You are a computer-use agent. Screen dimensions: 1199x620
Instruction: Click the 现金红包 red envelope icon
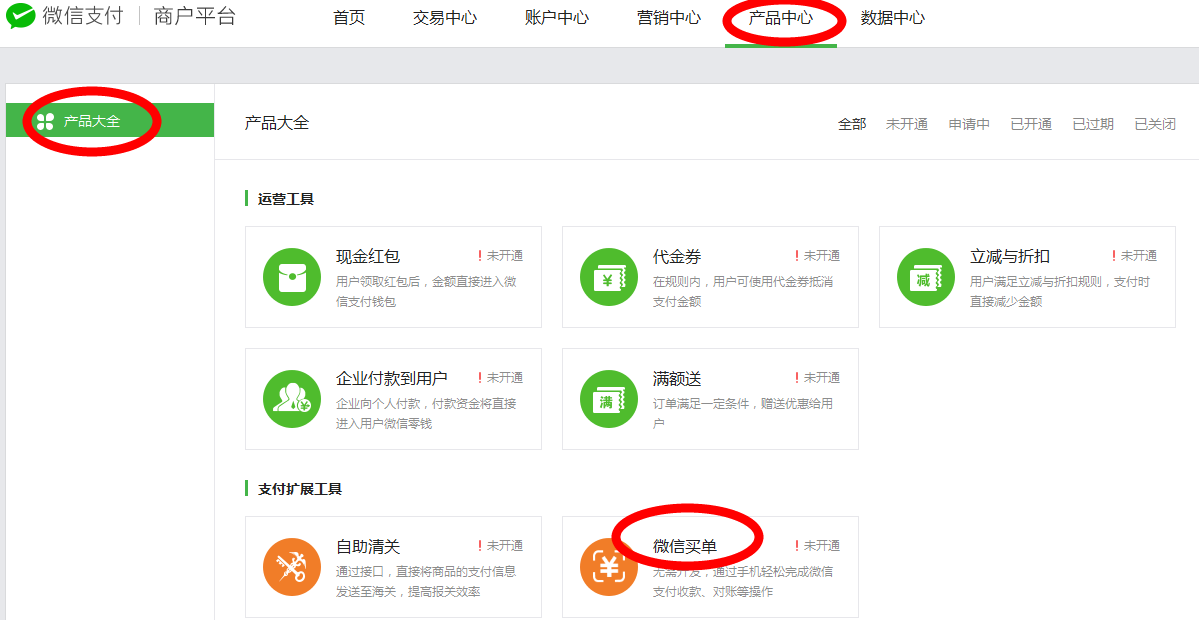coord(292,277)
